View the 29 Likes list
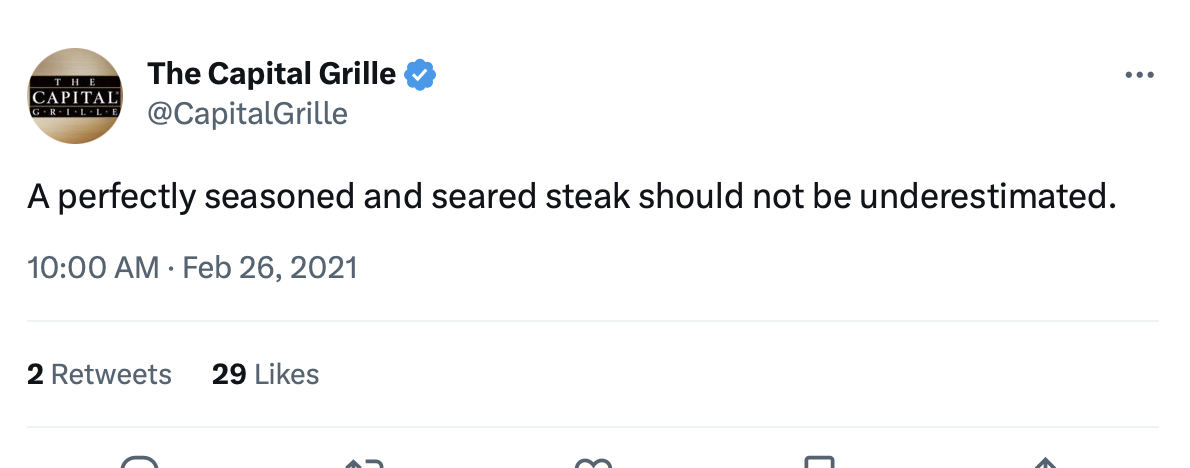 click(265, 374)
